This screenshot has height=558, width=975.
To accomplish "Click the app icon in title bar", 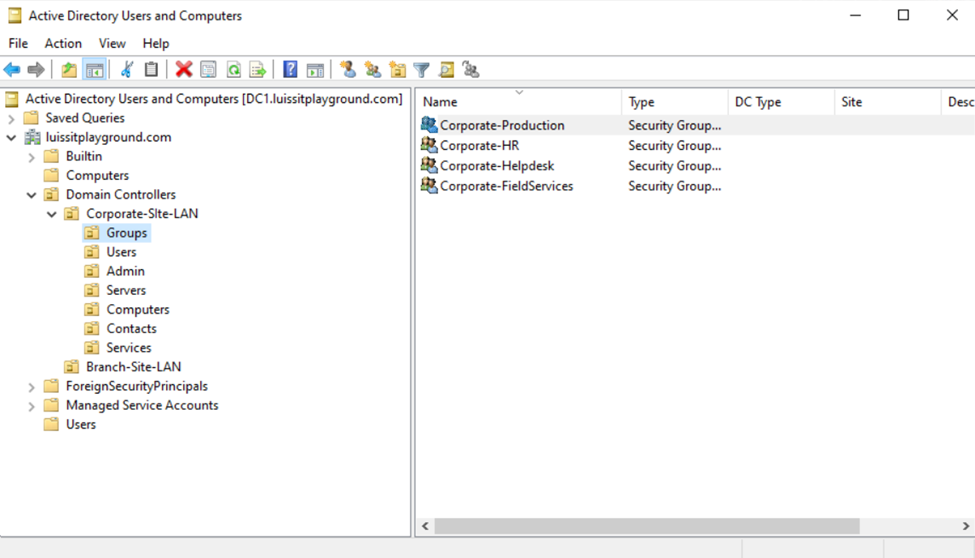I will (x=14, y=16).
